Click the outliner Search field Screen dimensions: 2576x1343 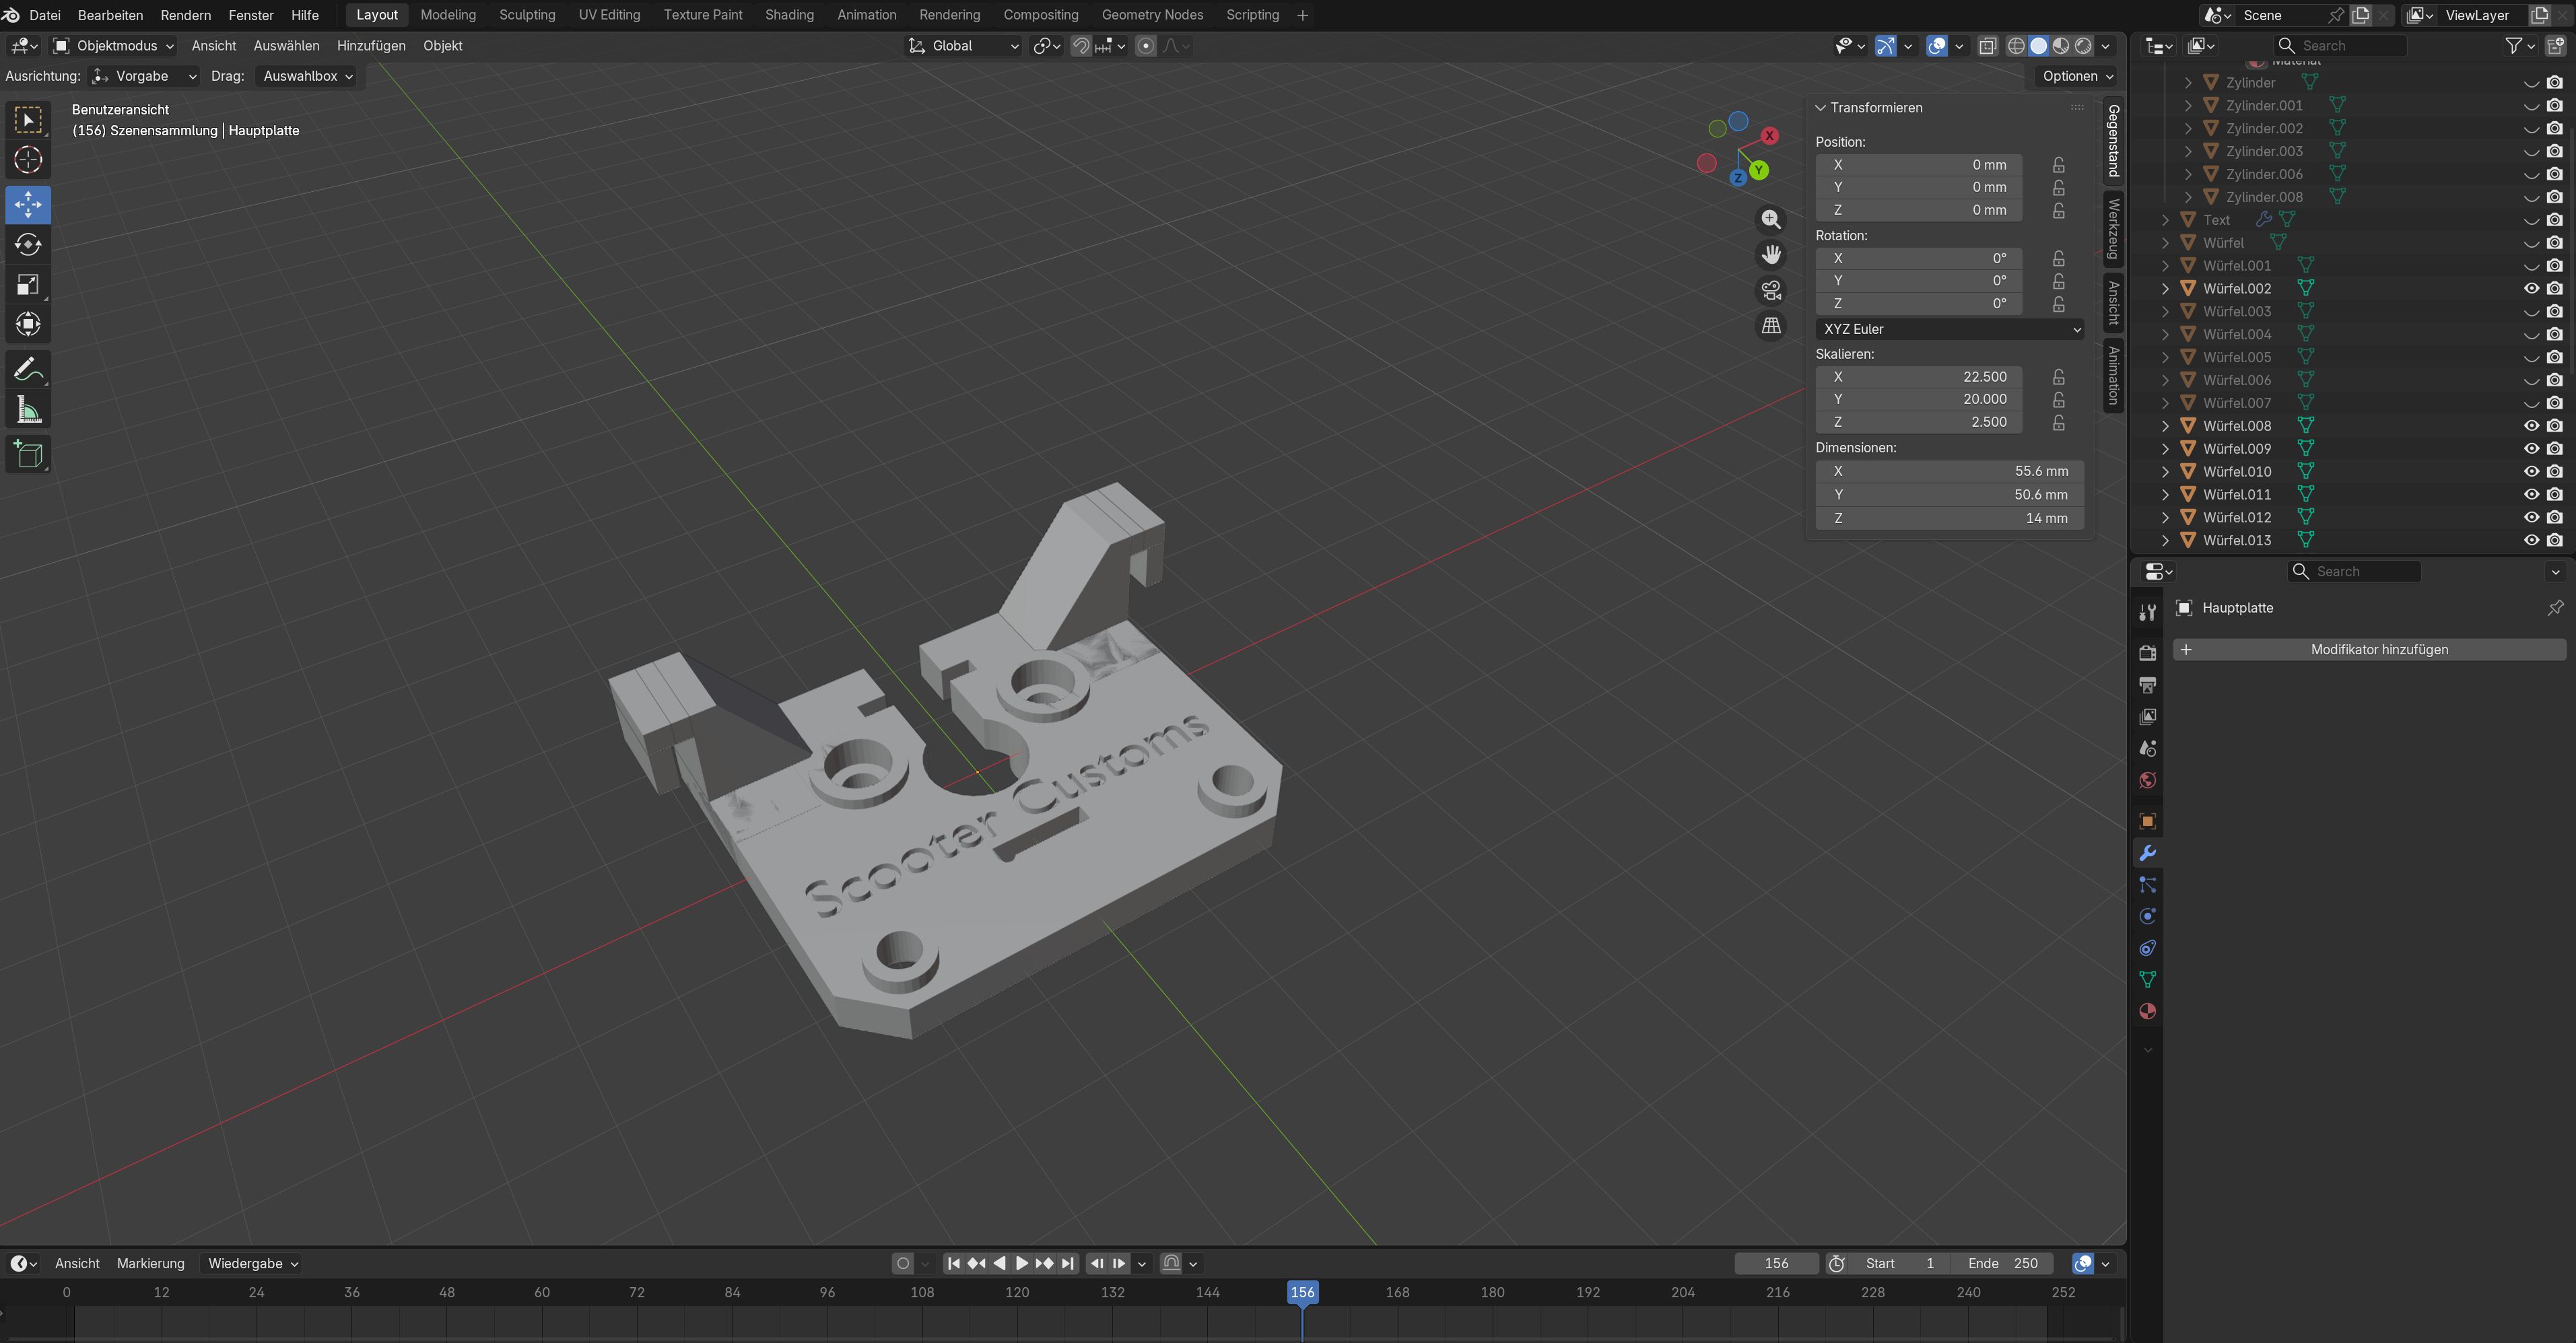2340,46
